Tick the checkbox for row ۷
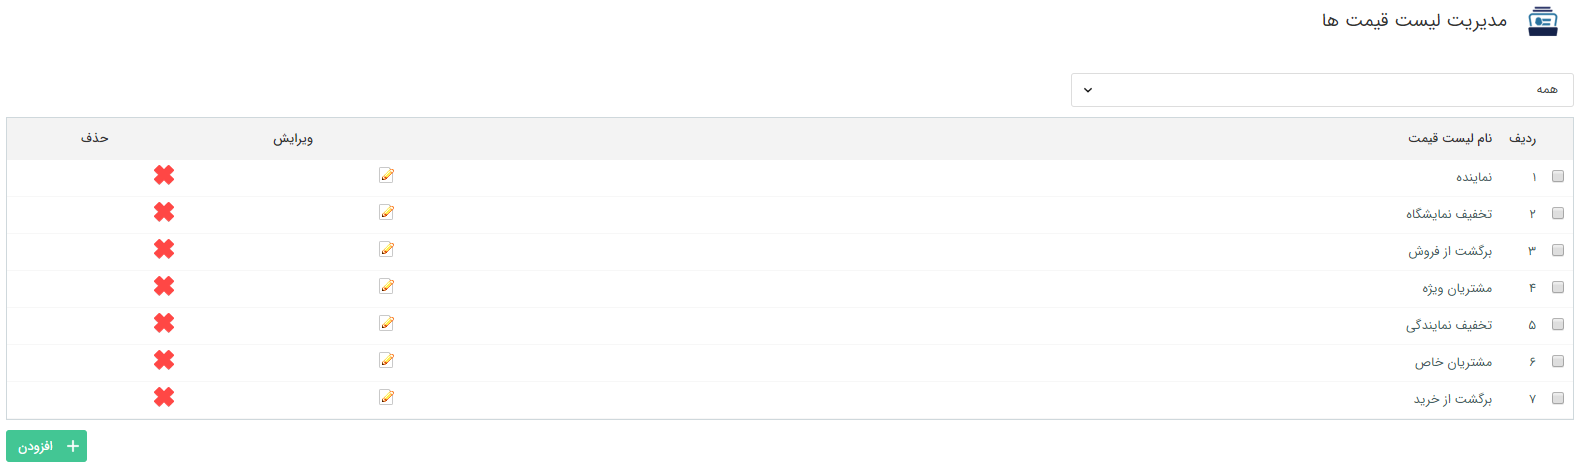 (1558, 398)
